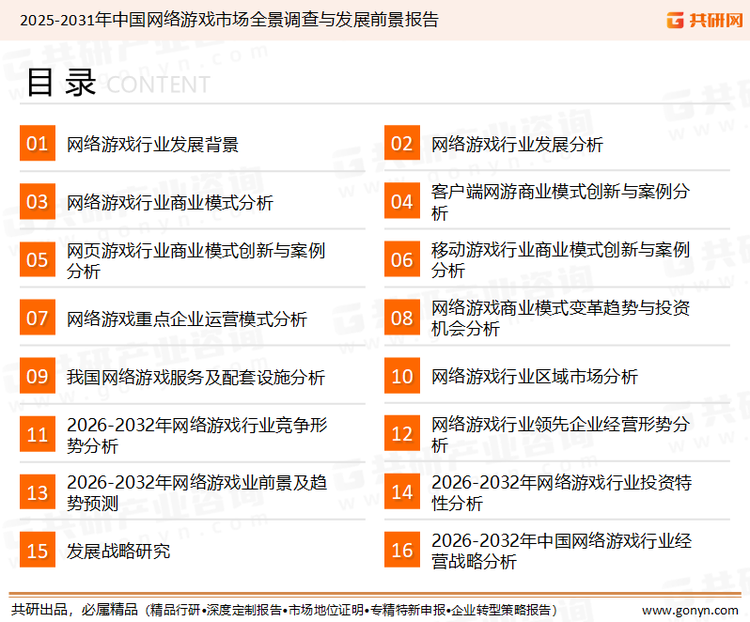Click the orange 12 number box

[402, 434]
